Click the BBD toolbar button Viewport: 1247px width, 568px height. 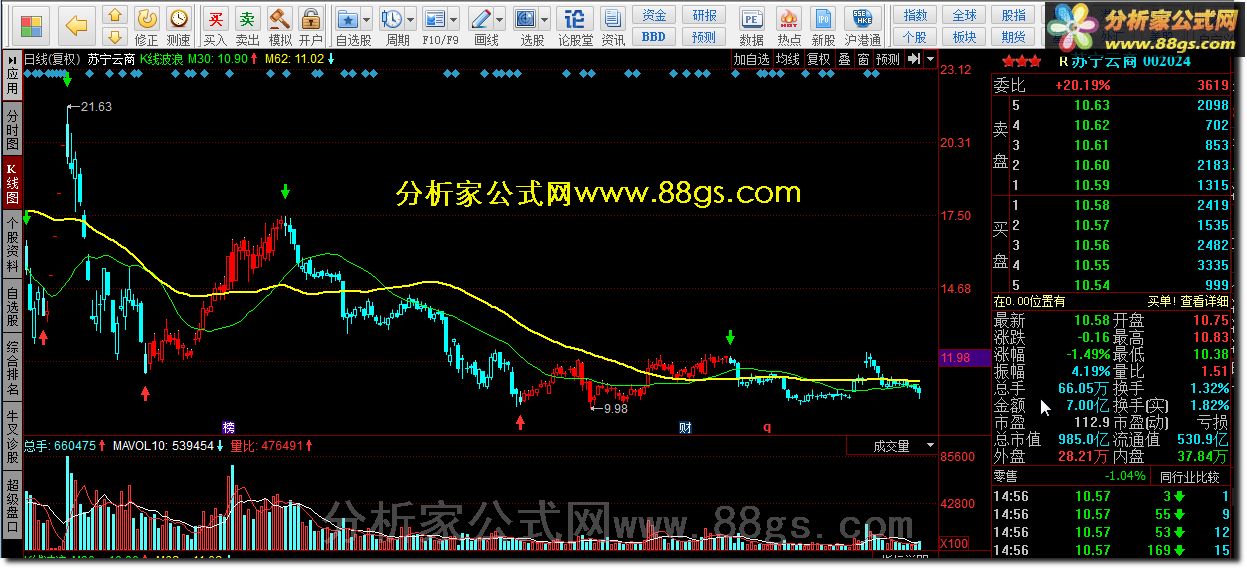point(654,37)
